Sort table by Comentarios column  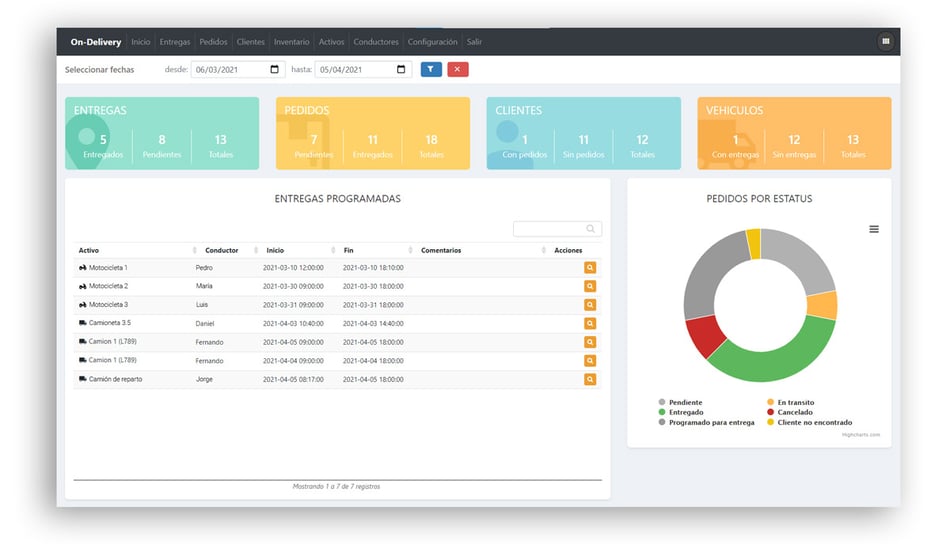[482, 250]
